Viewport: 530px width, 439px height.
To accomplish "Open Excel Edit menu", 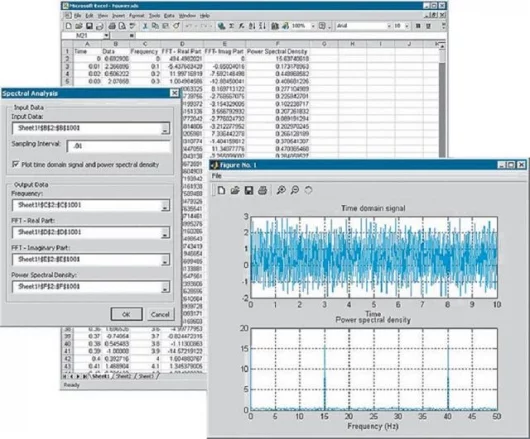I will pos(89,16).
